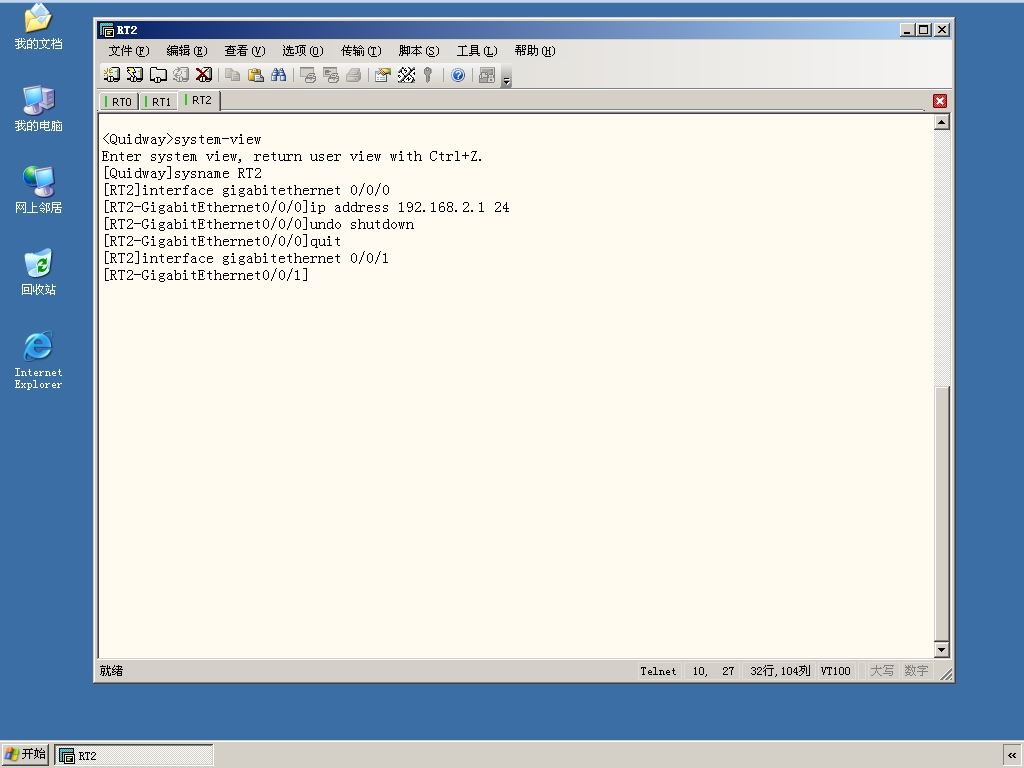Open Help blue question mark icon

click(458, 75)
